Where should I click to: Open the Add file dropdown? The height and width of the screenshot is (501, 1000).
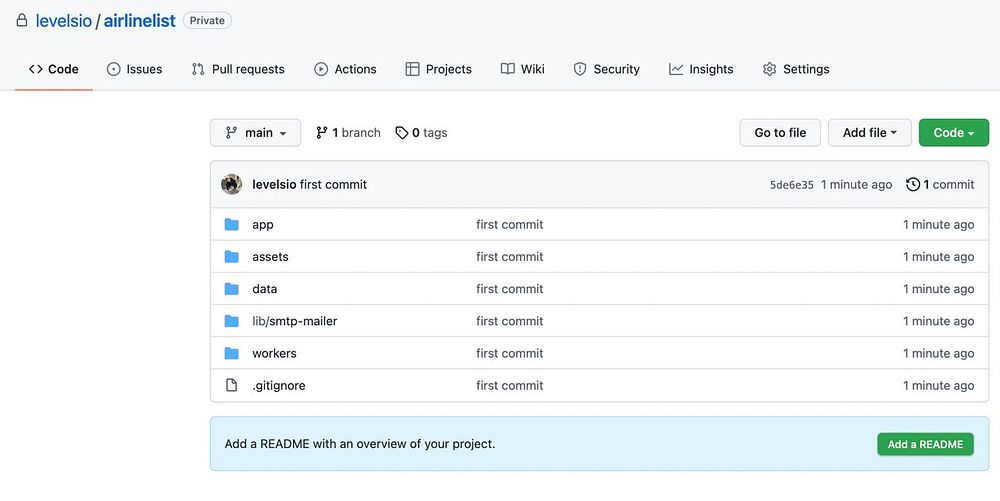pyautogui.click(x=870, y=133)
